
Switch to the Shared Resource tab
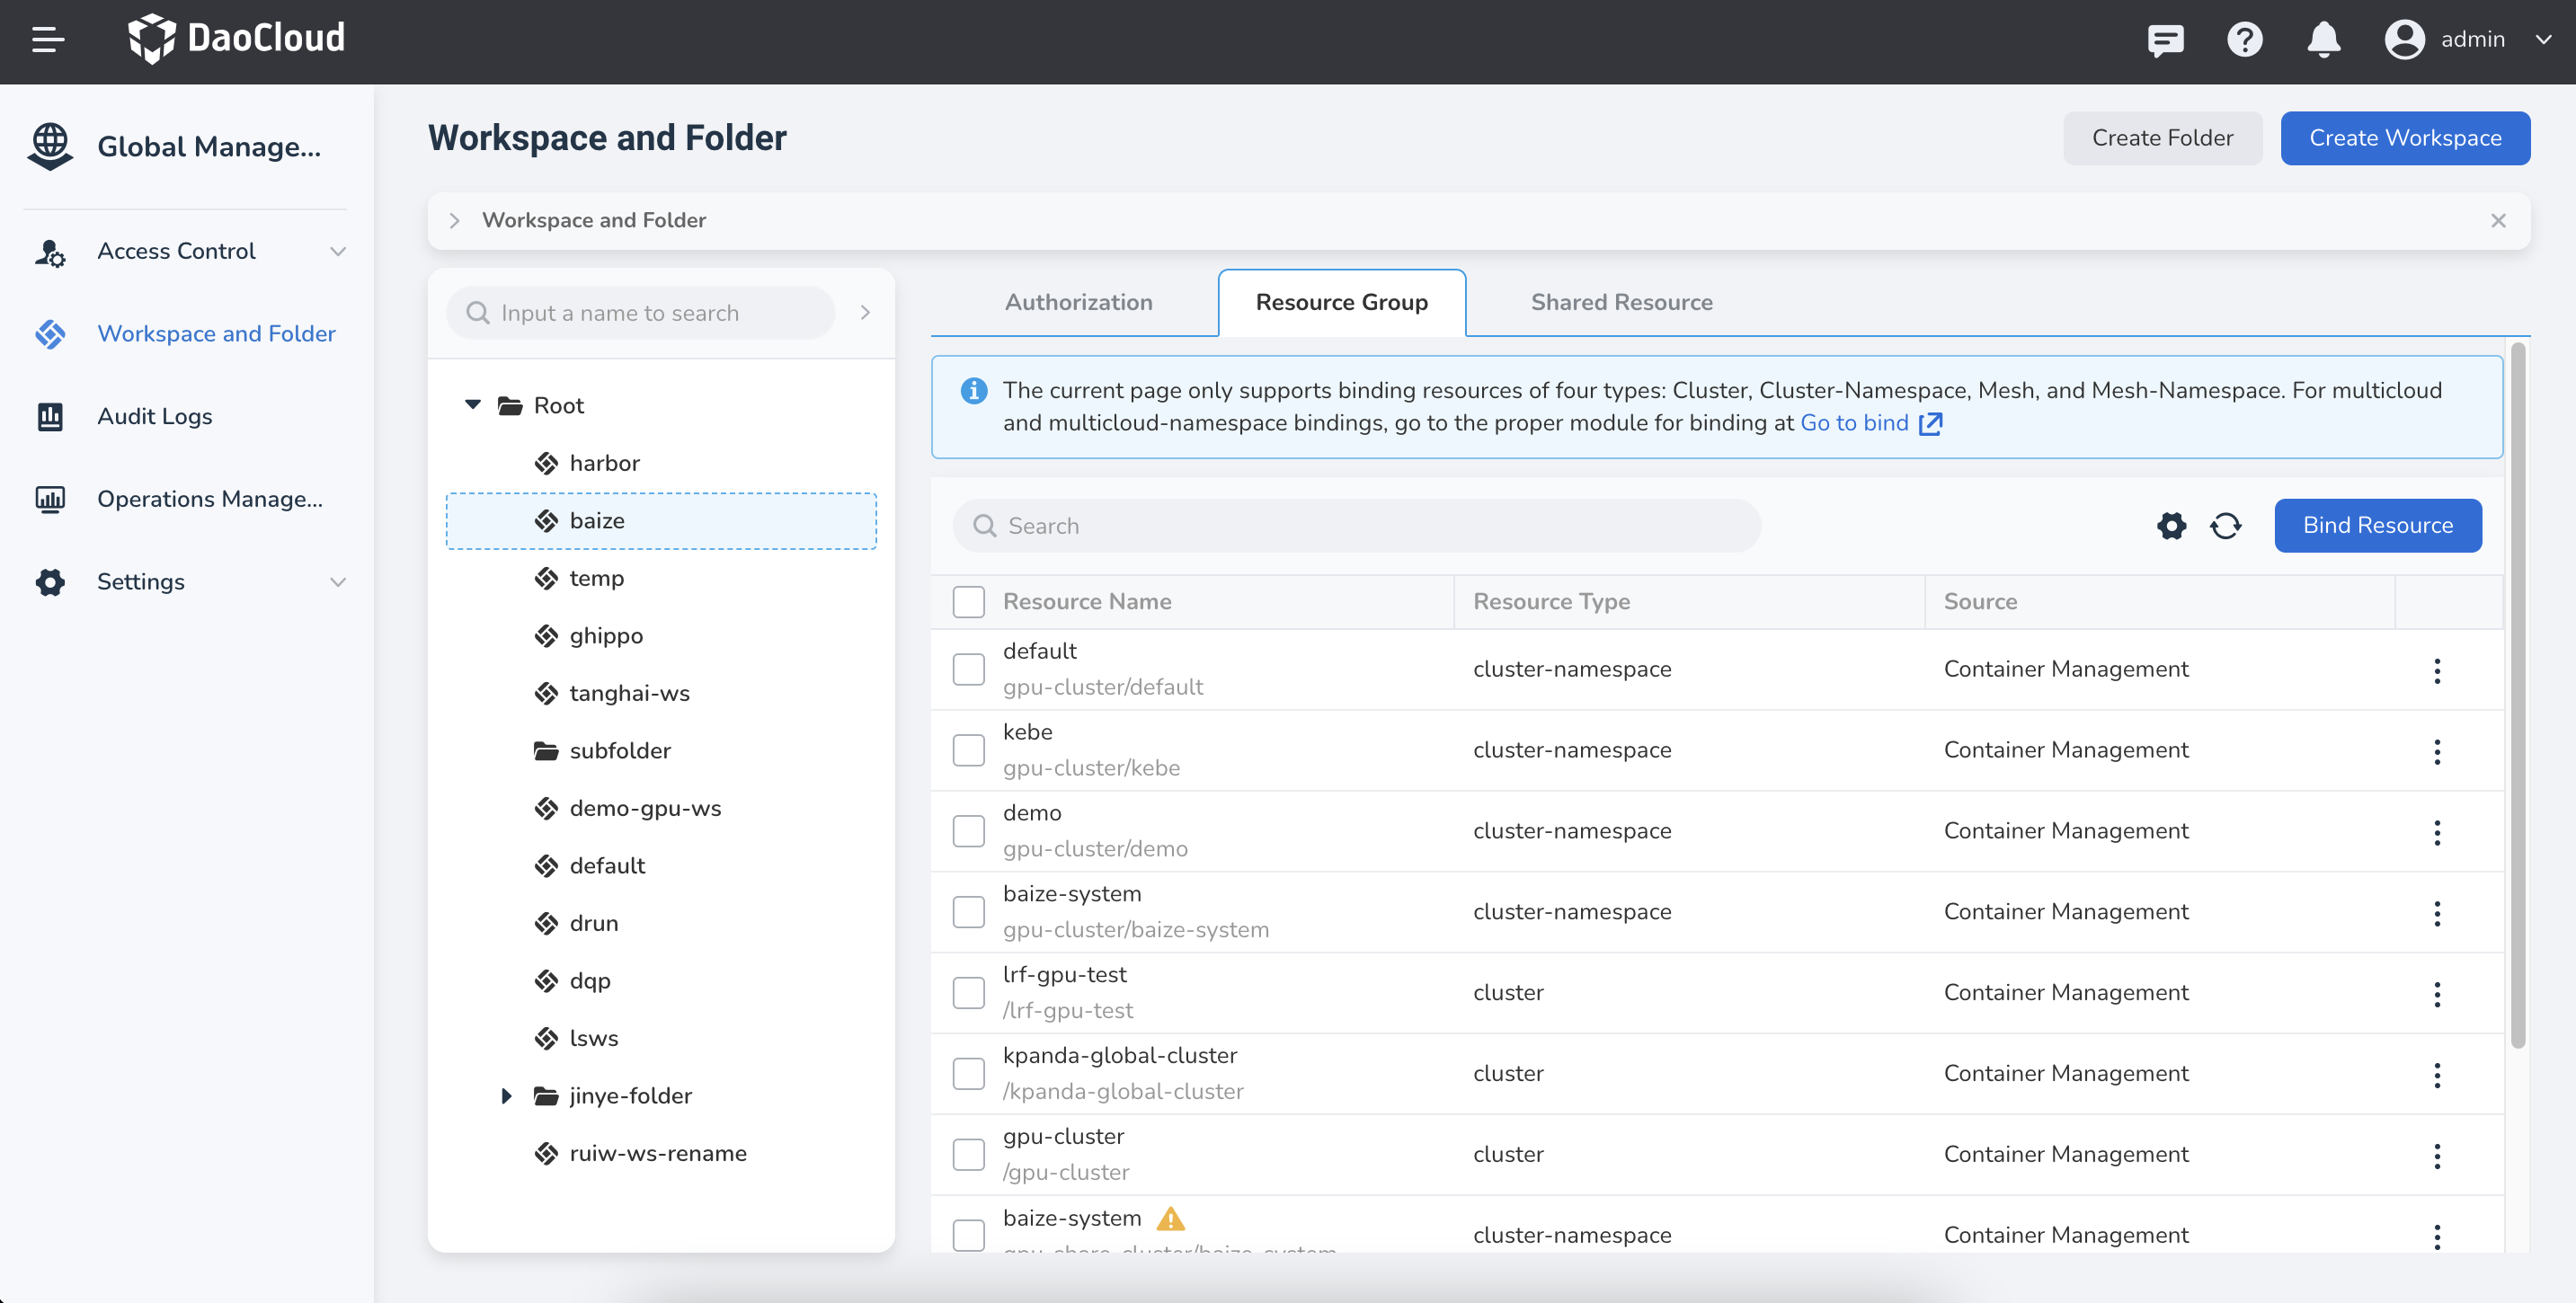tap(1621, 302)
